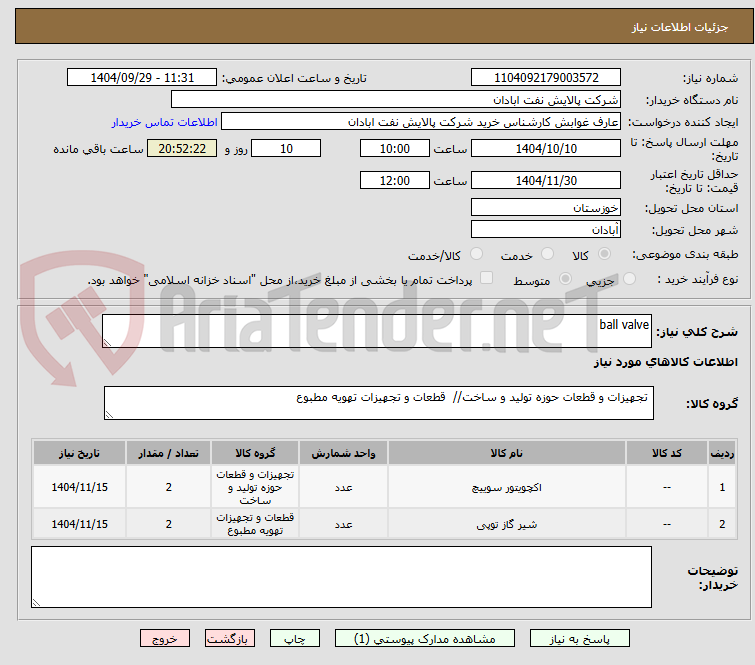The width and height of the screenshot is (755, 665).
Task: Open اطلاعات تماس خریدار link
Action: coord(165,122)
